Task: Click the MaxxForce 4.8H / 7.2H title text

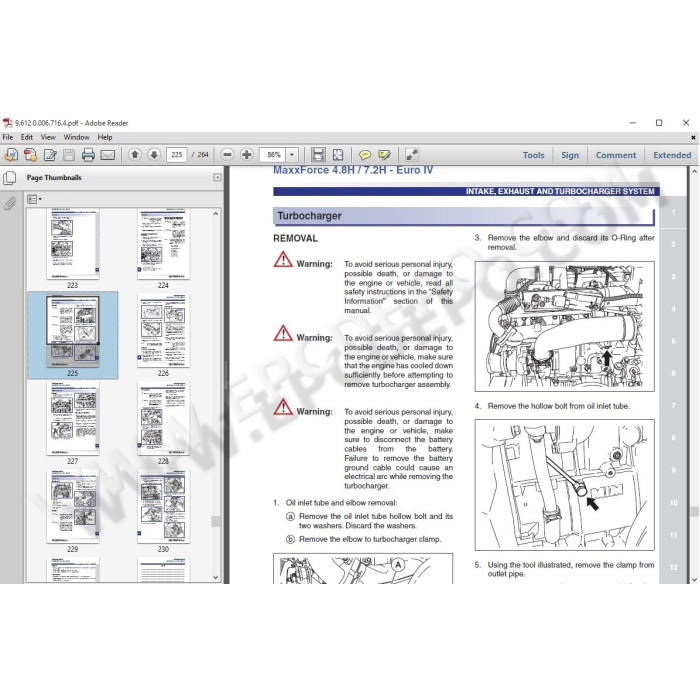Action: coord(353,170)
